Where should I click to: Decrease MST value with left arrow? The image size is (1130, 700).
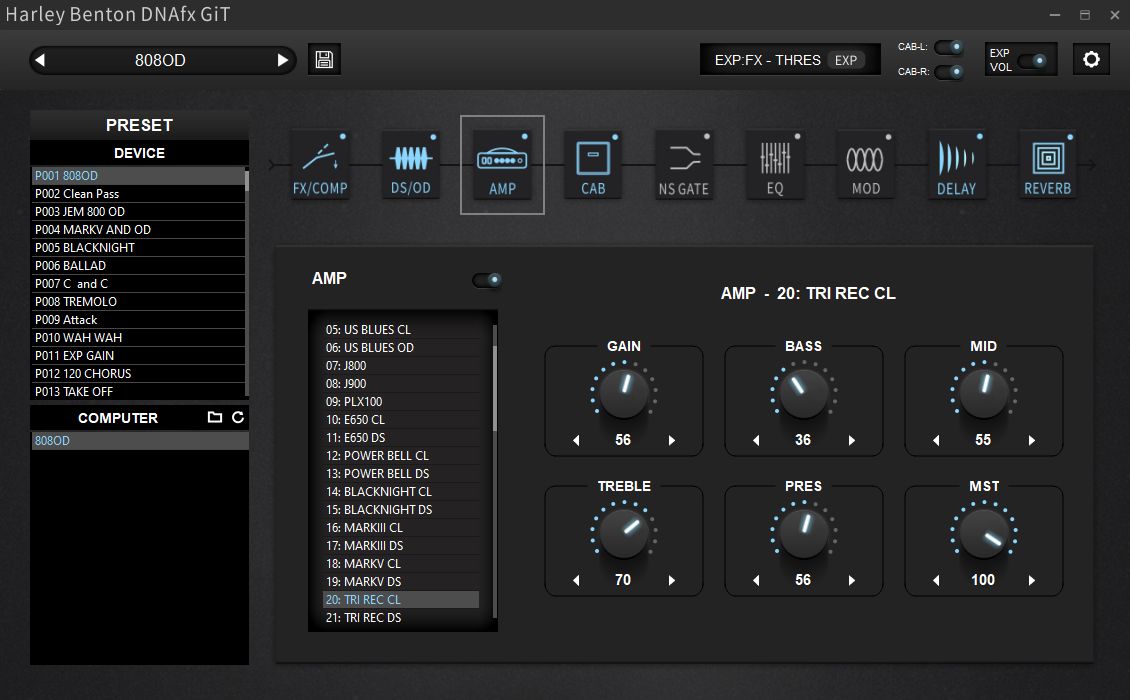click(936, 580)
